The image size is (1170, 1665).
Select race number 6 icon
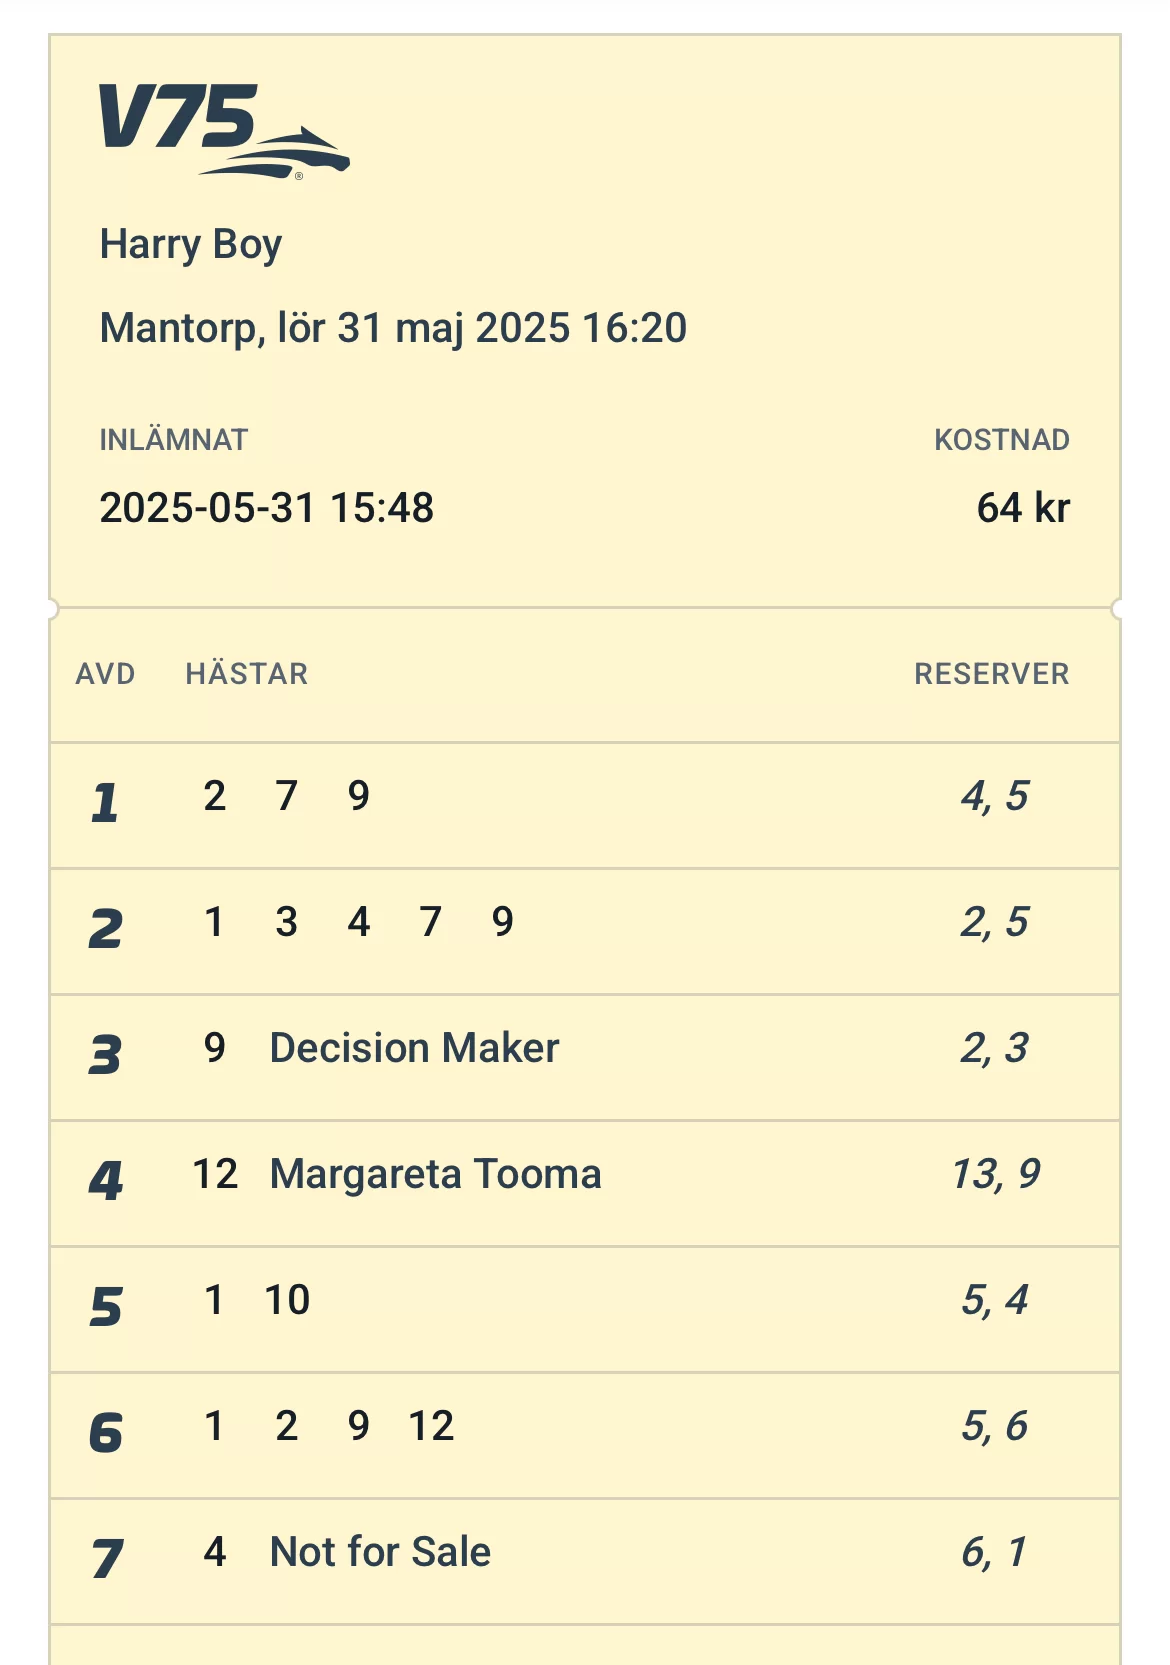tap(105, 1433)
